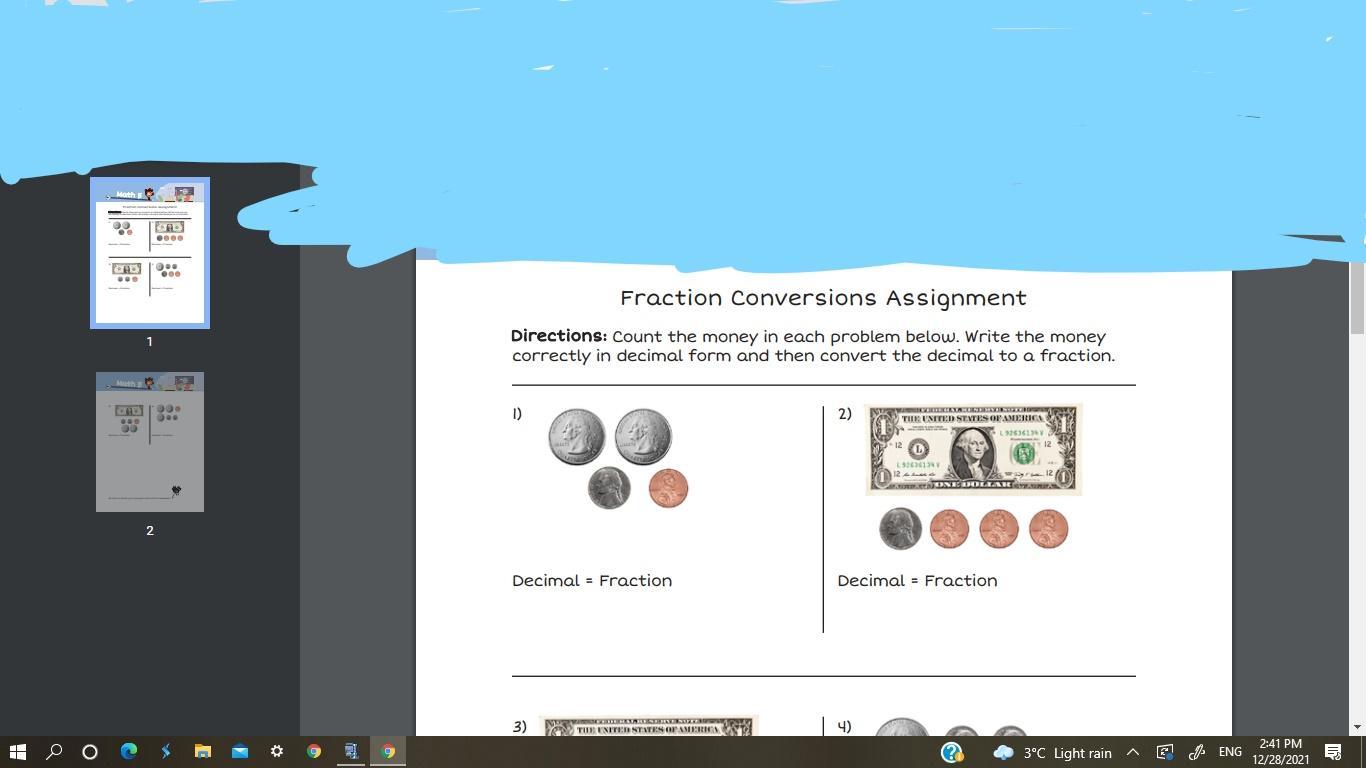Open the Windows Start menu
Image resolution: width=1366 pixels, height=768 pixels.
point(17,751)
